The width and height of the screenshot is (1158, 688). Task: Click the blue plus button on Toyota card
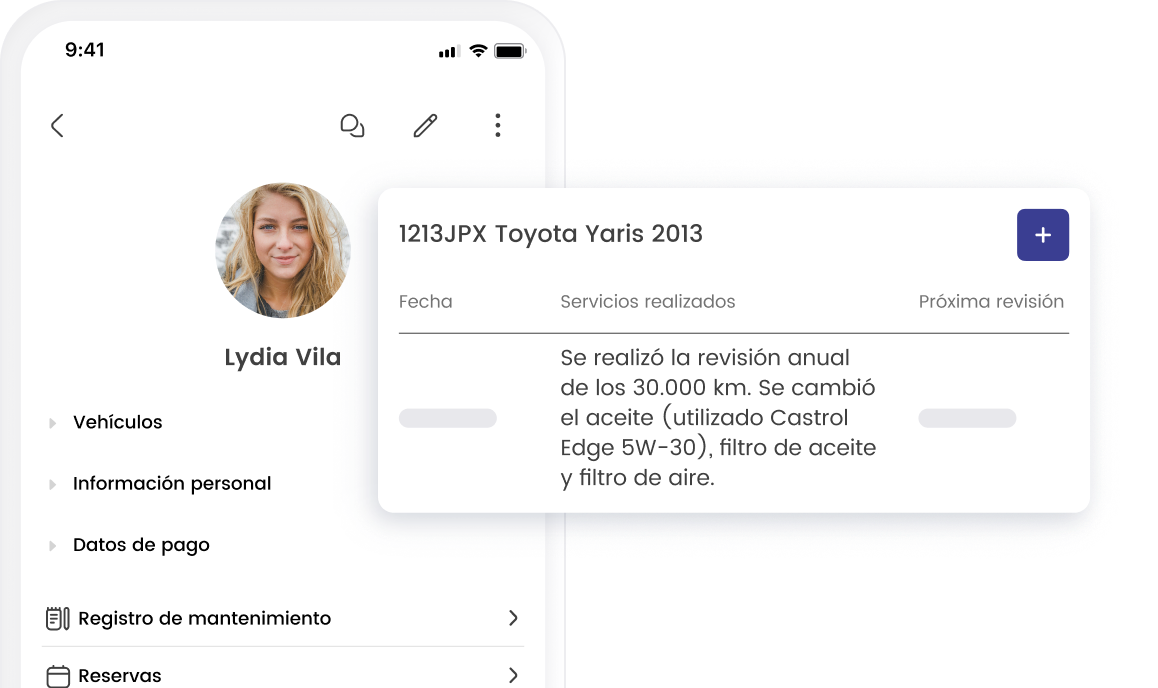[x=1043, y=235]
